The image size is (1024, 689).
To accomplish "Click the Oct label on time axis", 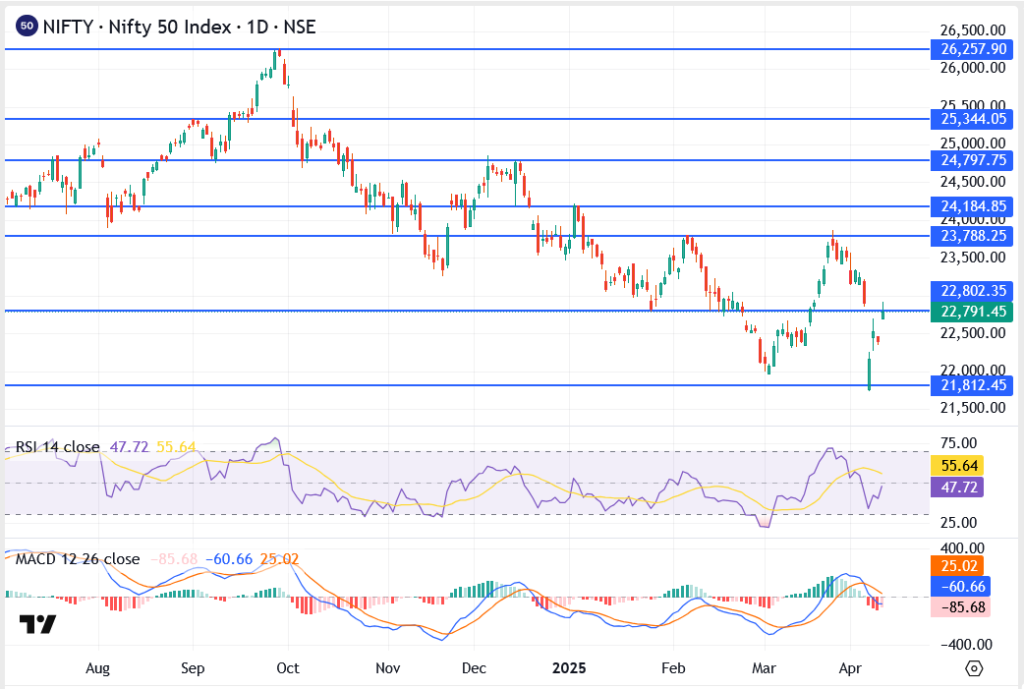I will click(288, 667).
